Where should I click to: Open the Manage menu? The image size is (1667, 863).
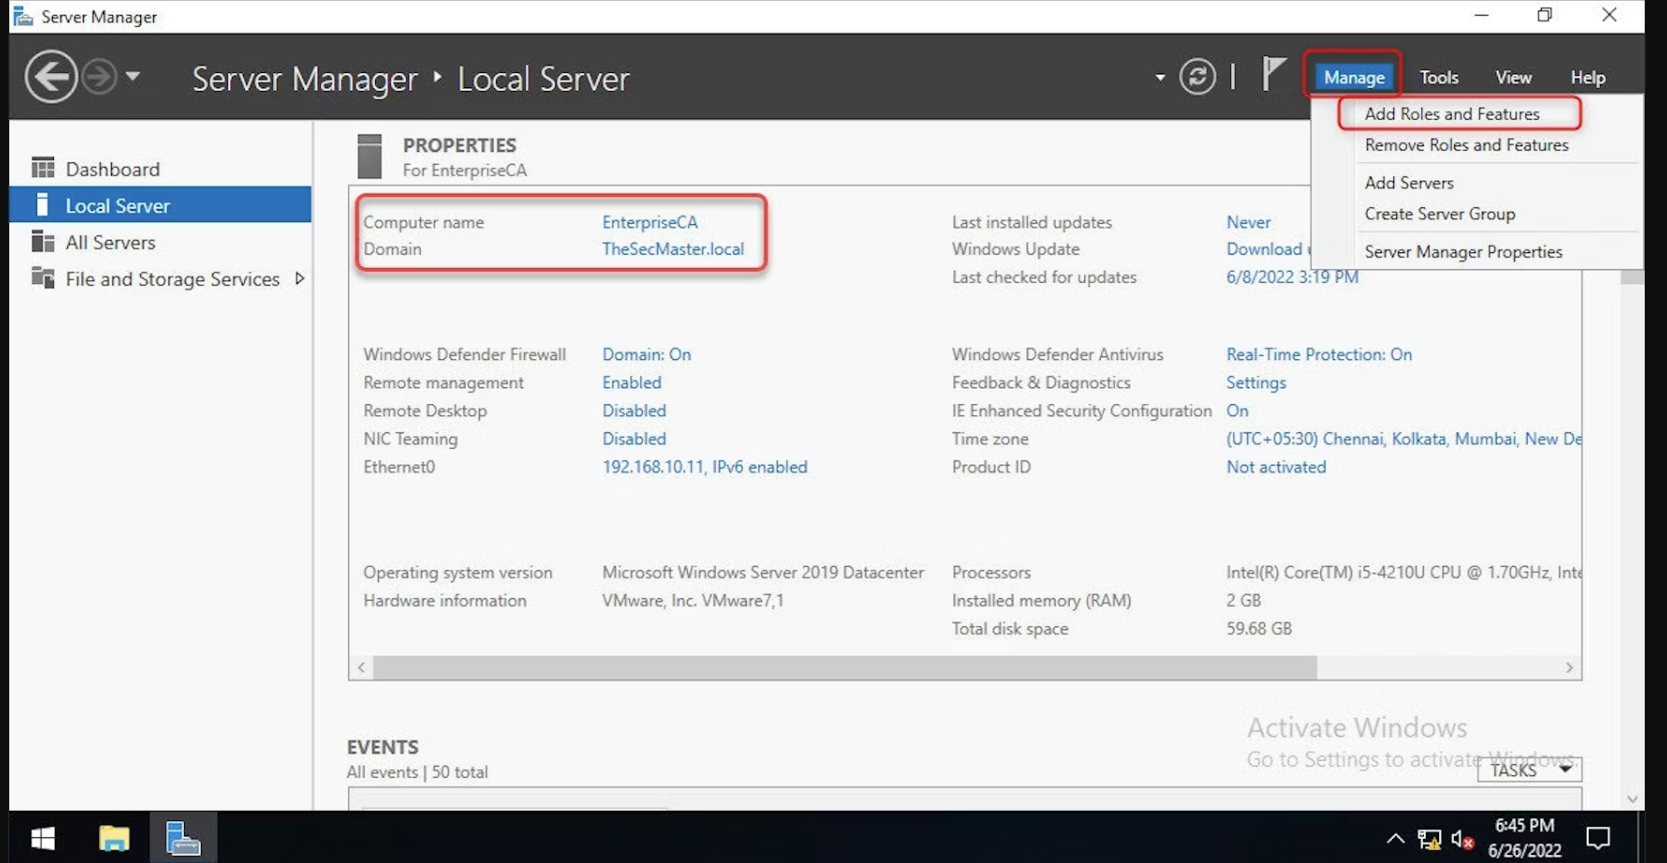1354,77
